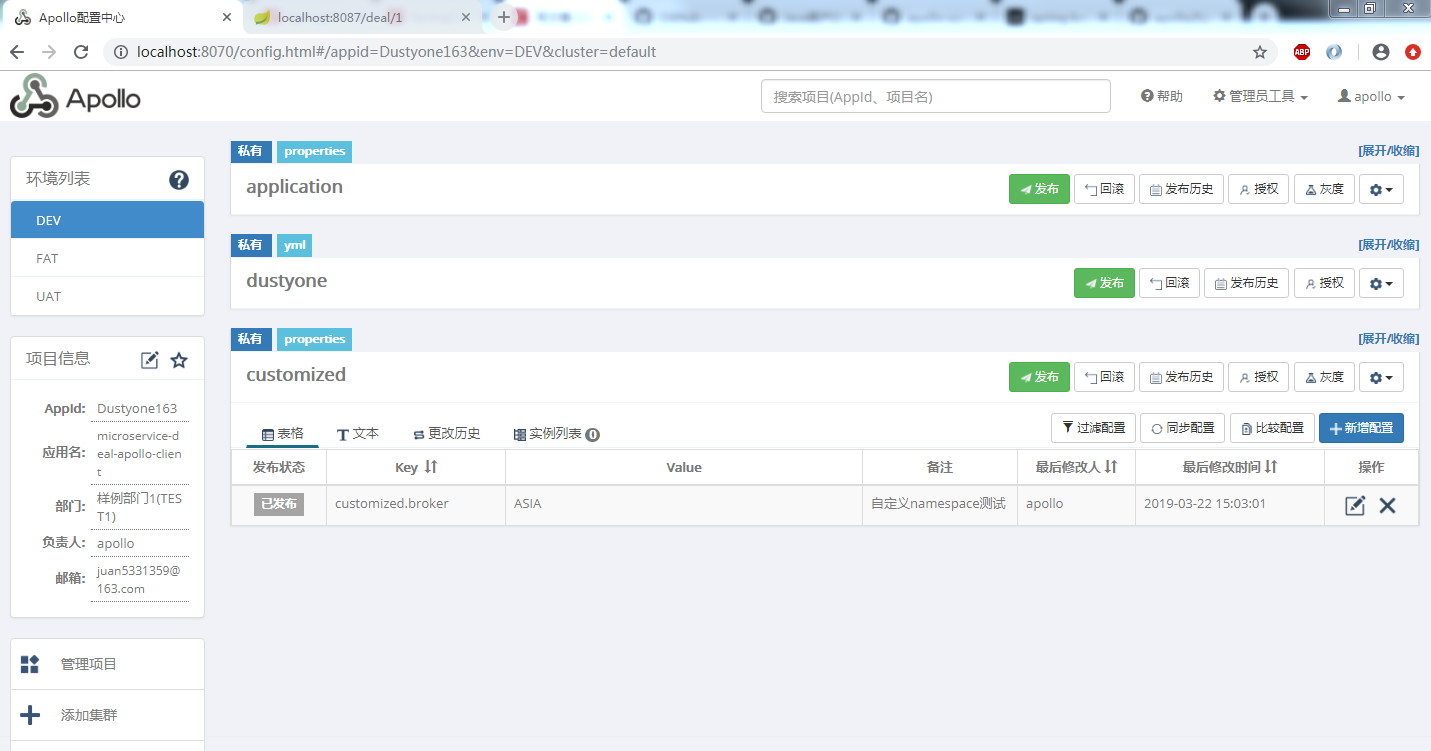Select UAT environment

point(107,296)
